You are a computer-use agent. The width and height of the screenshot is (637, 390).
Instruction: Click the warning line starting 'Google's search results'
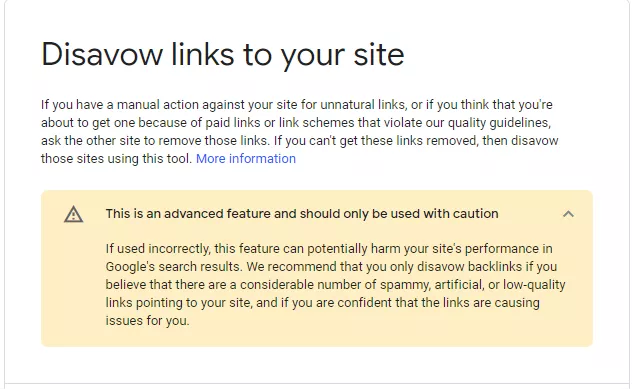[x=331, y=266]
